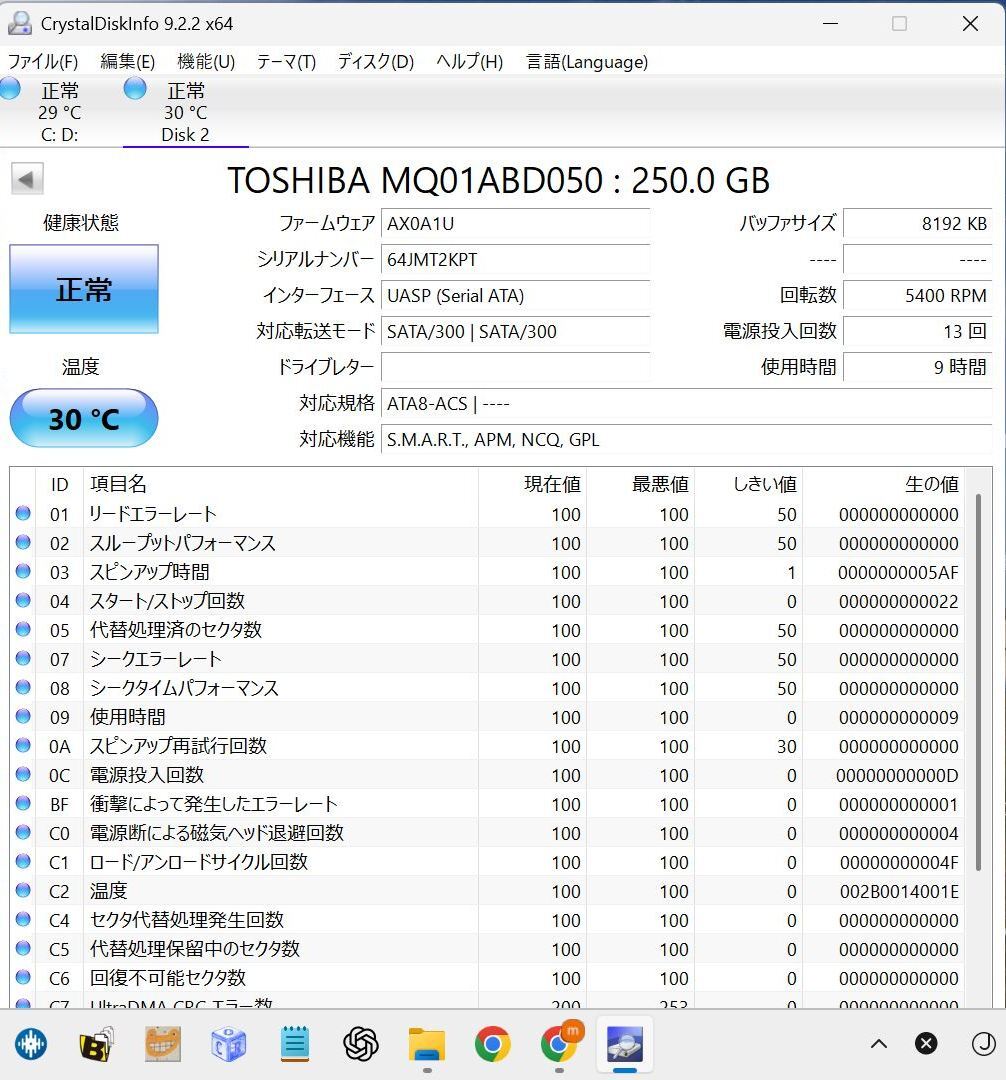Screen dimensions: 1006x1080
Task: Click the ATA8-ACS standard field
Action: coord(687,404)
